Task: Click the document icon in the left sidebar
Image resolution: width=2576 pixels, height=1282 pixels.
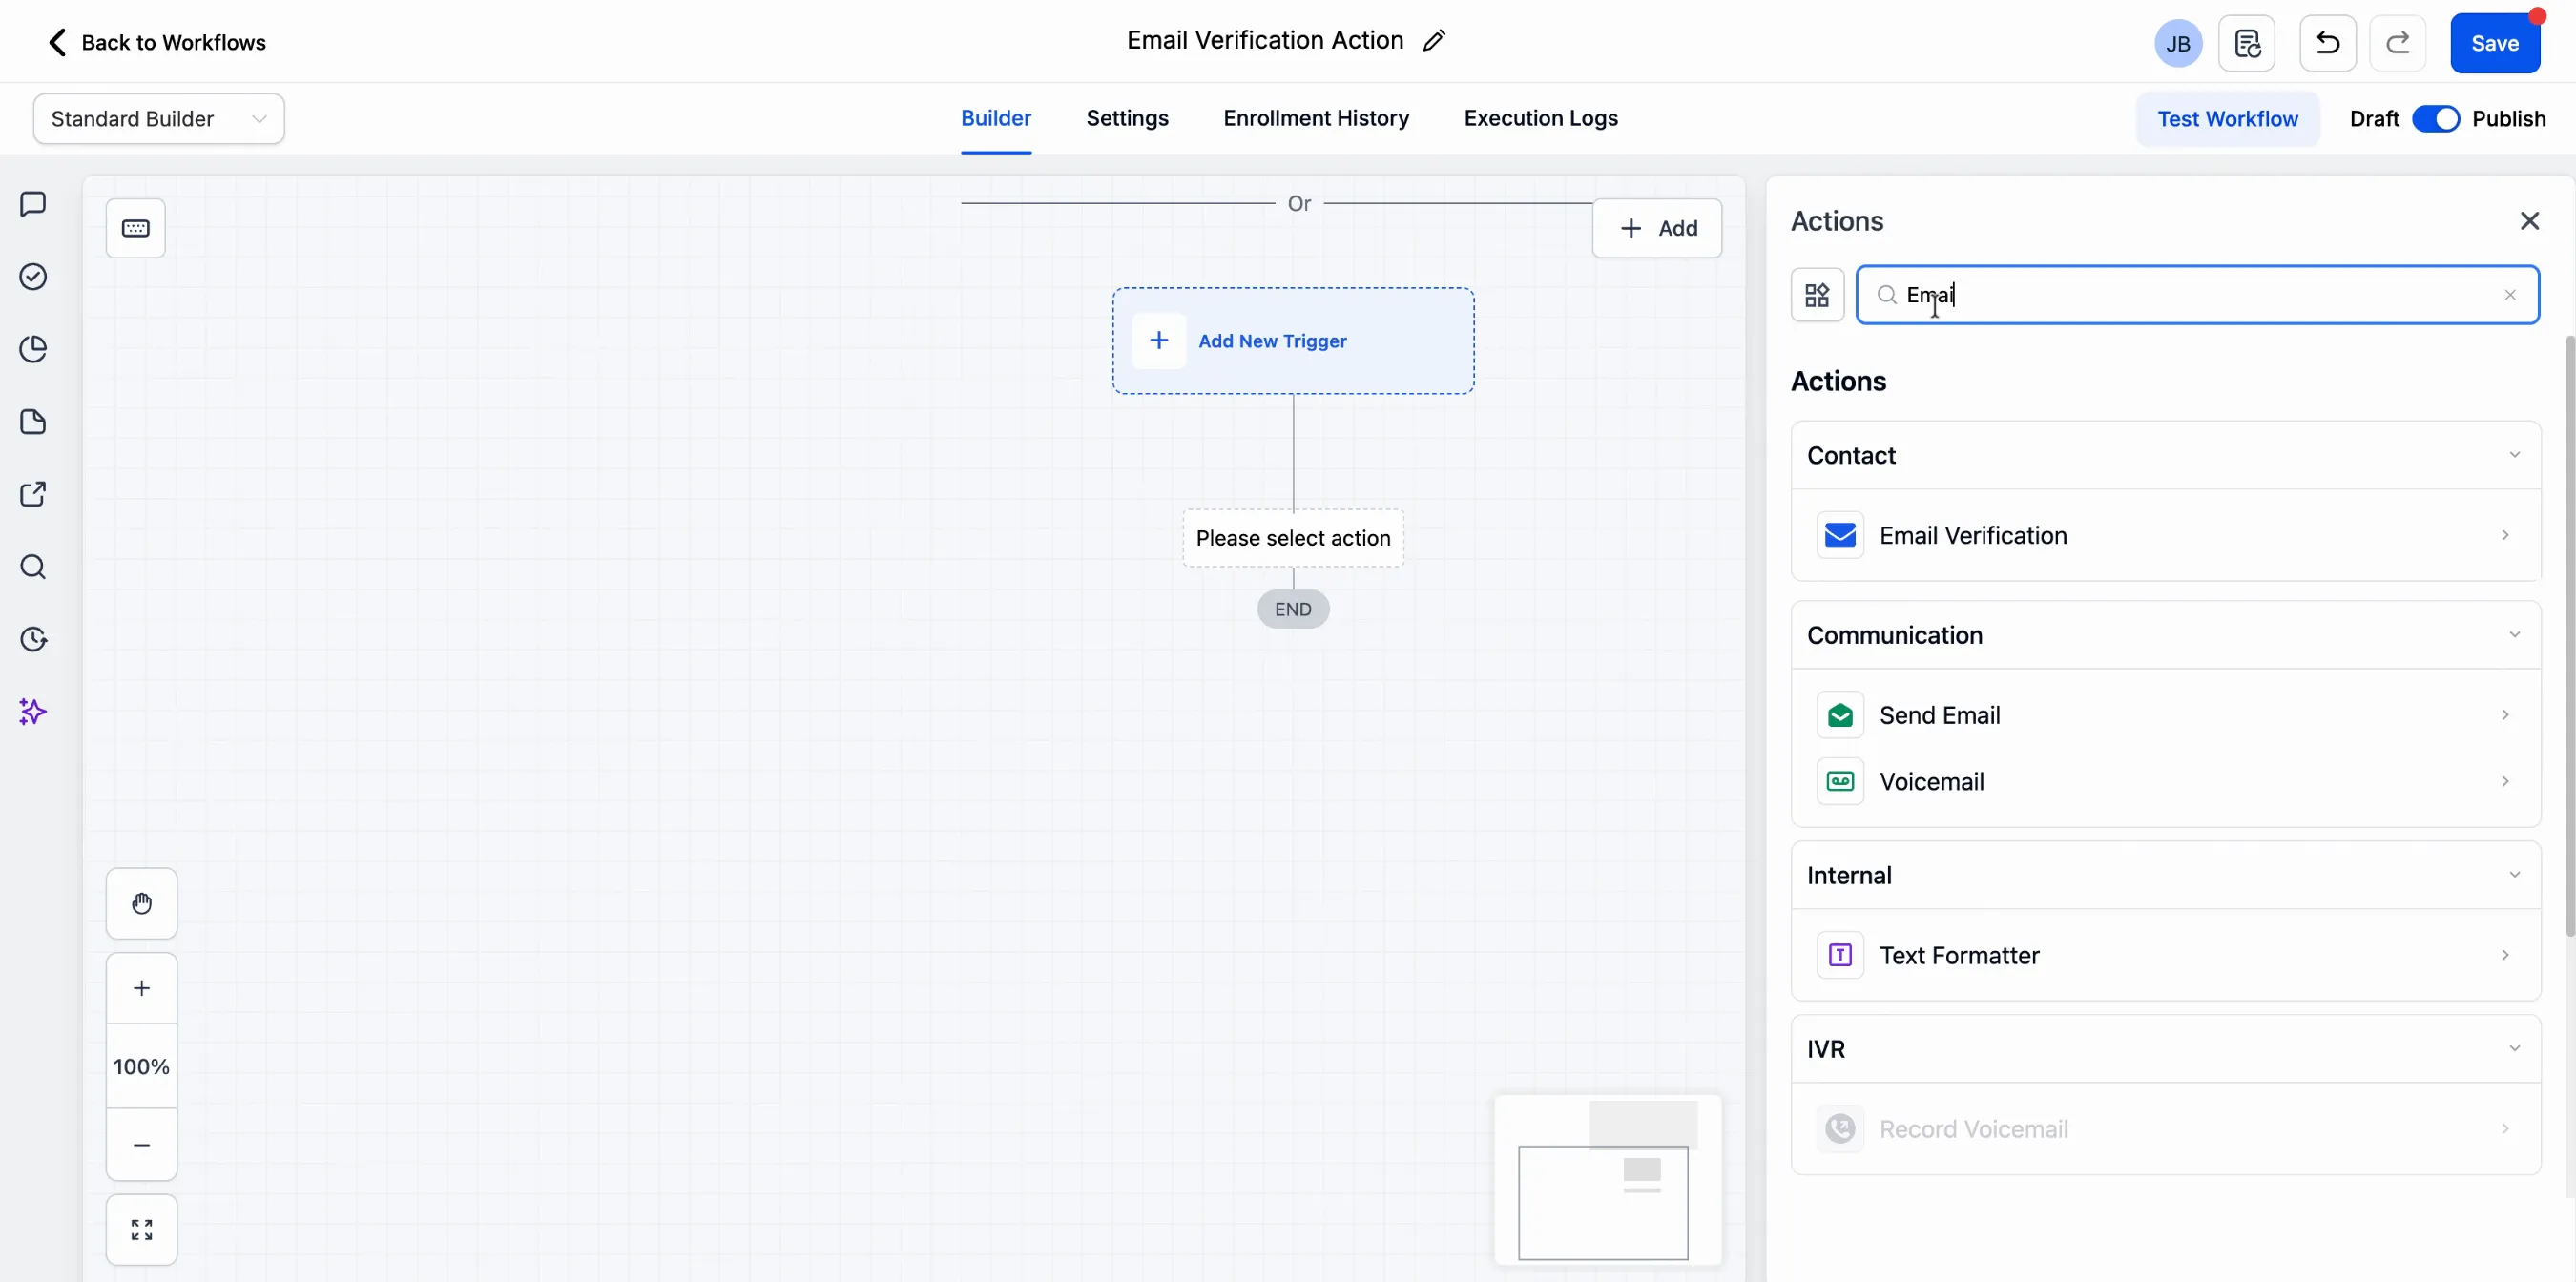Action: 33,422
